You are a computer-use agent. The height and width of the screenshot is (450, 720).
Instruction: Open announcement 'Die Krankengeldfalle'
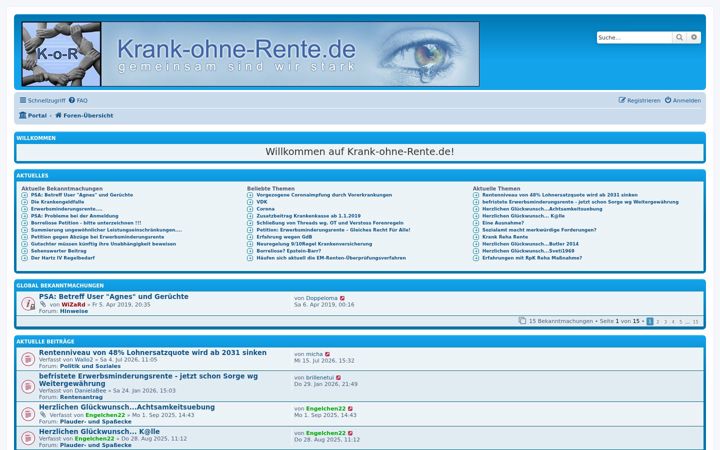click(x=57, y=202)
